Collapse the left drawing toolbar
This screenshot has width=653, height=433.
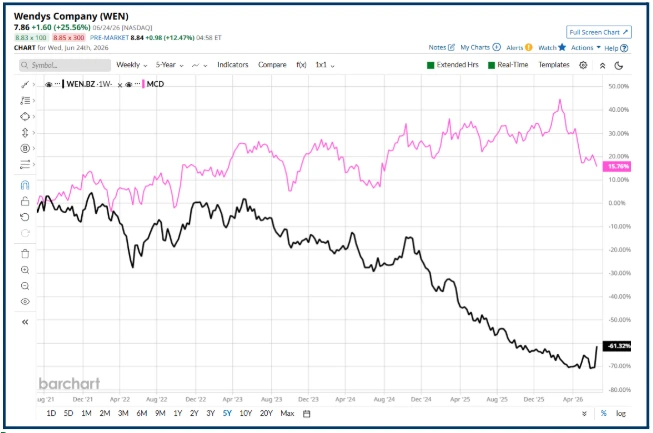pyautogui.click(x=25, y=322)
